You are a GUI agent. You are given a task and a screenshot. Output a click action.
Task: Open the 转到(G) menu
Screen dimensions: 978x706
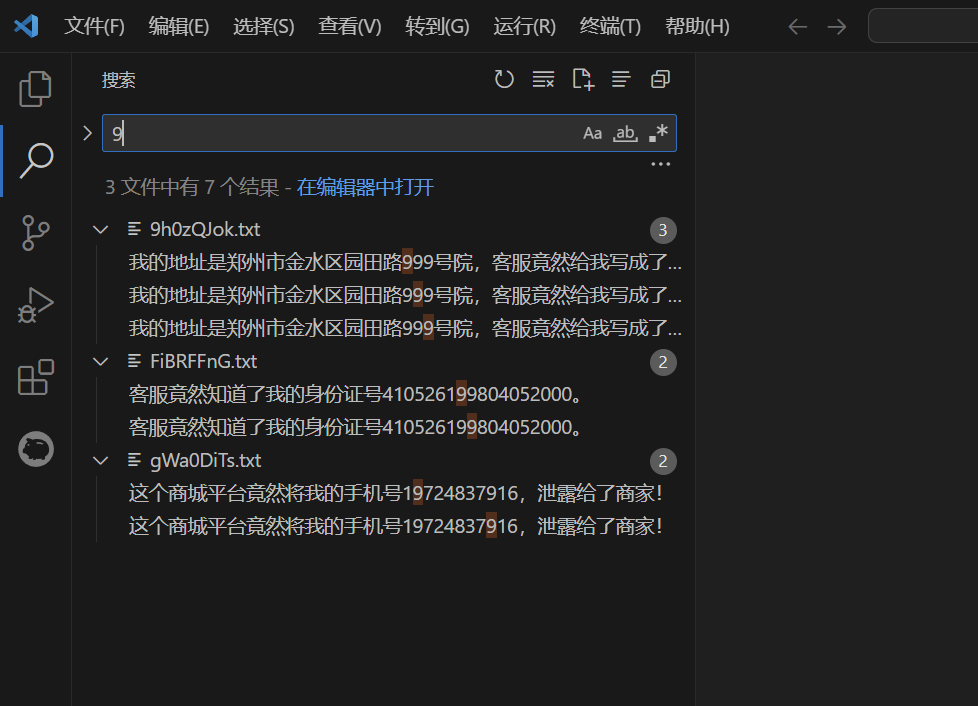point(437,26)
